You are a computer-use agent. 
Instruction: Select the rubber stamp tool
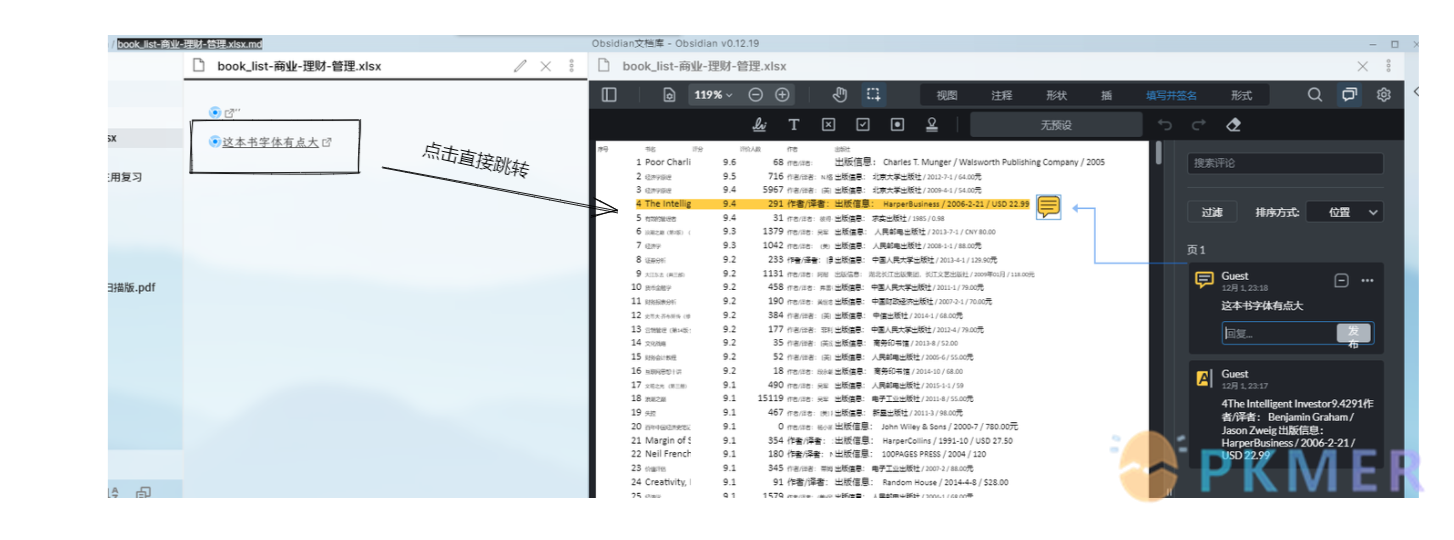point(932,125)
